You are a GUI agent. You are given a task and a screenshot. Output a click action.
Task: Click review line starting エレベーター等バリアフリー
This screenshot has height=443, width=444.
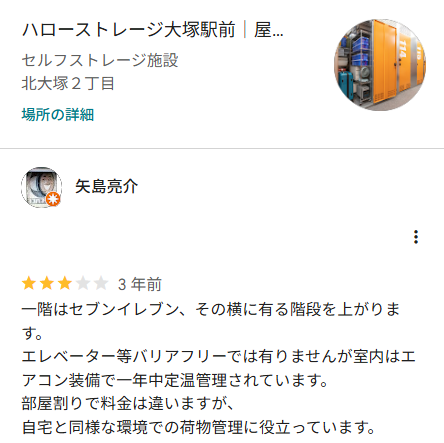(x=219, y=357)
